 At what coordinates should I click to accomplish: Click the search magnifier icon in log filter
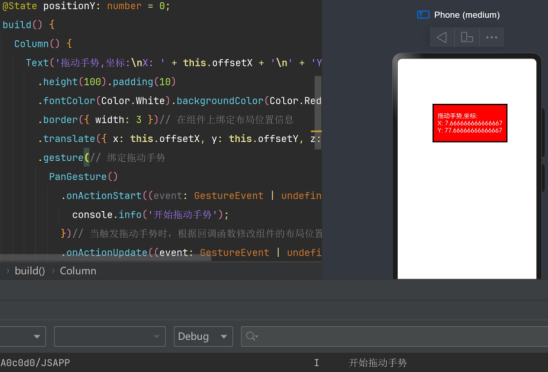click(x=252, y=336)
